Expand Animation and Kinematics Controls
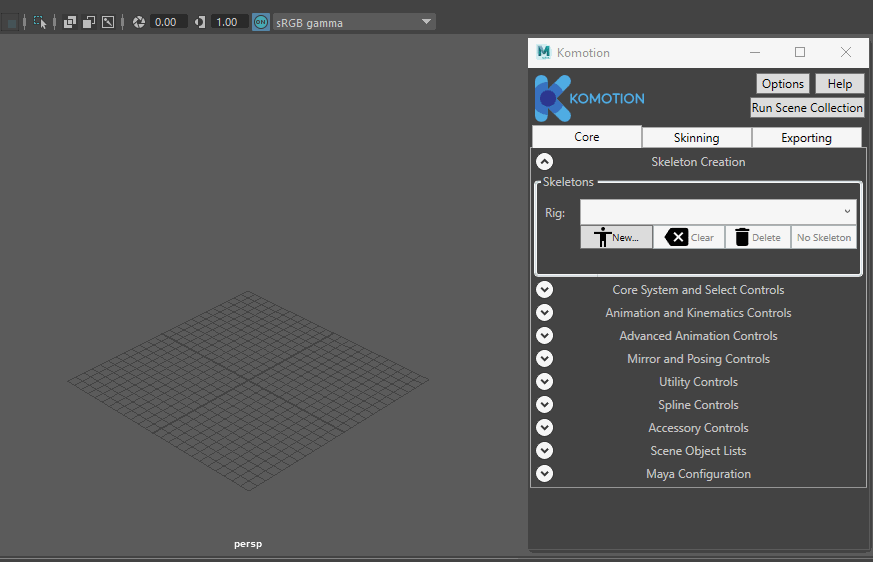The width and height of the screenshot is (873, 562). [545, 312]
